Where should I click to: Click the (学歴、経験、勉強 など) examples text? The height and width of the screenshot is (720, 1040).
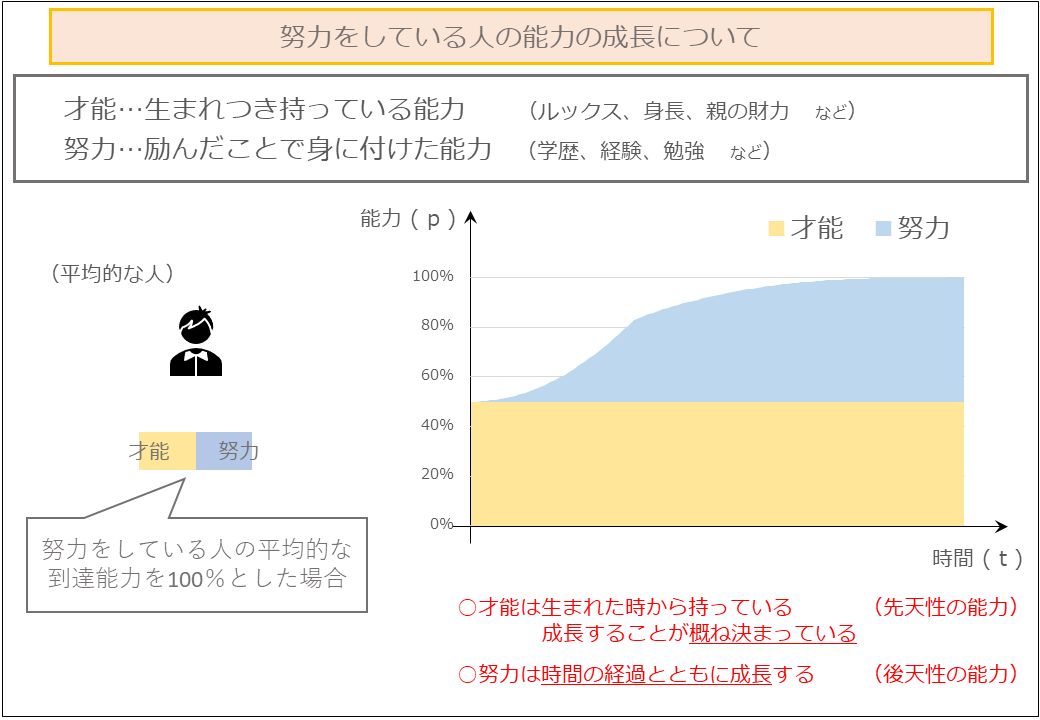[x=649, y=150]
